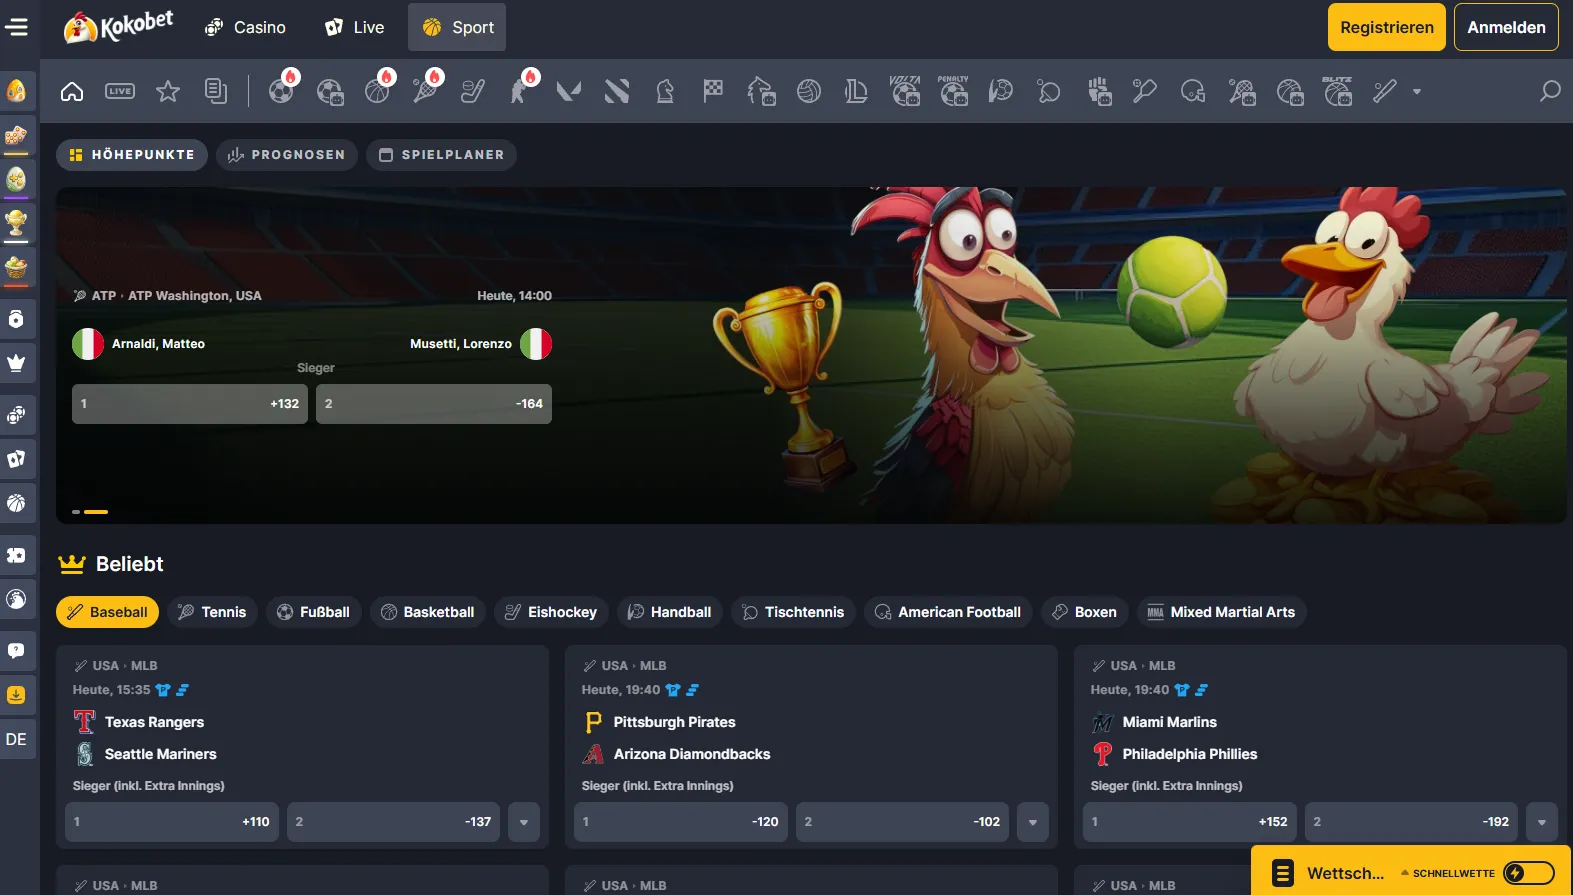
Task: Click the Registrieren button
Action: [x=1387, y=27]
